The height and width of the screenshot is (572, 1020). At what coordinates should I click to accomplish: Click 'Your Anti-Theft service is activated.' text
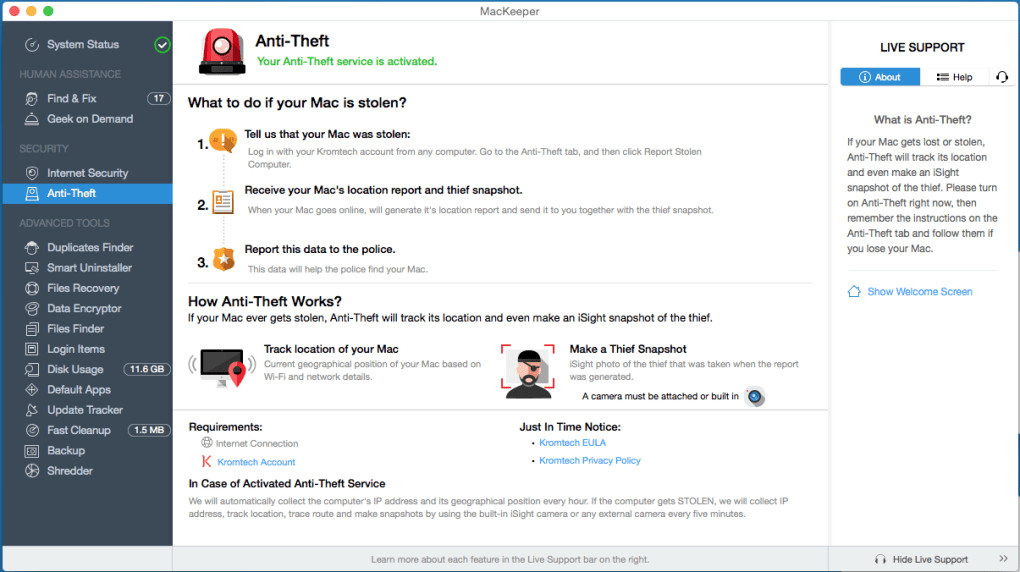click(347, 61)
